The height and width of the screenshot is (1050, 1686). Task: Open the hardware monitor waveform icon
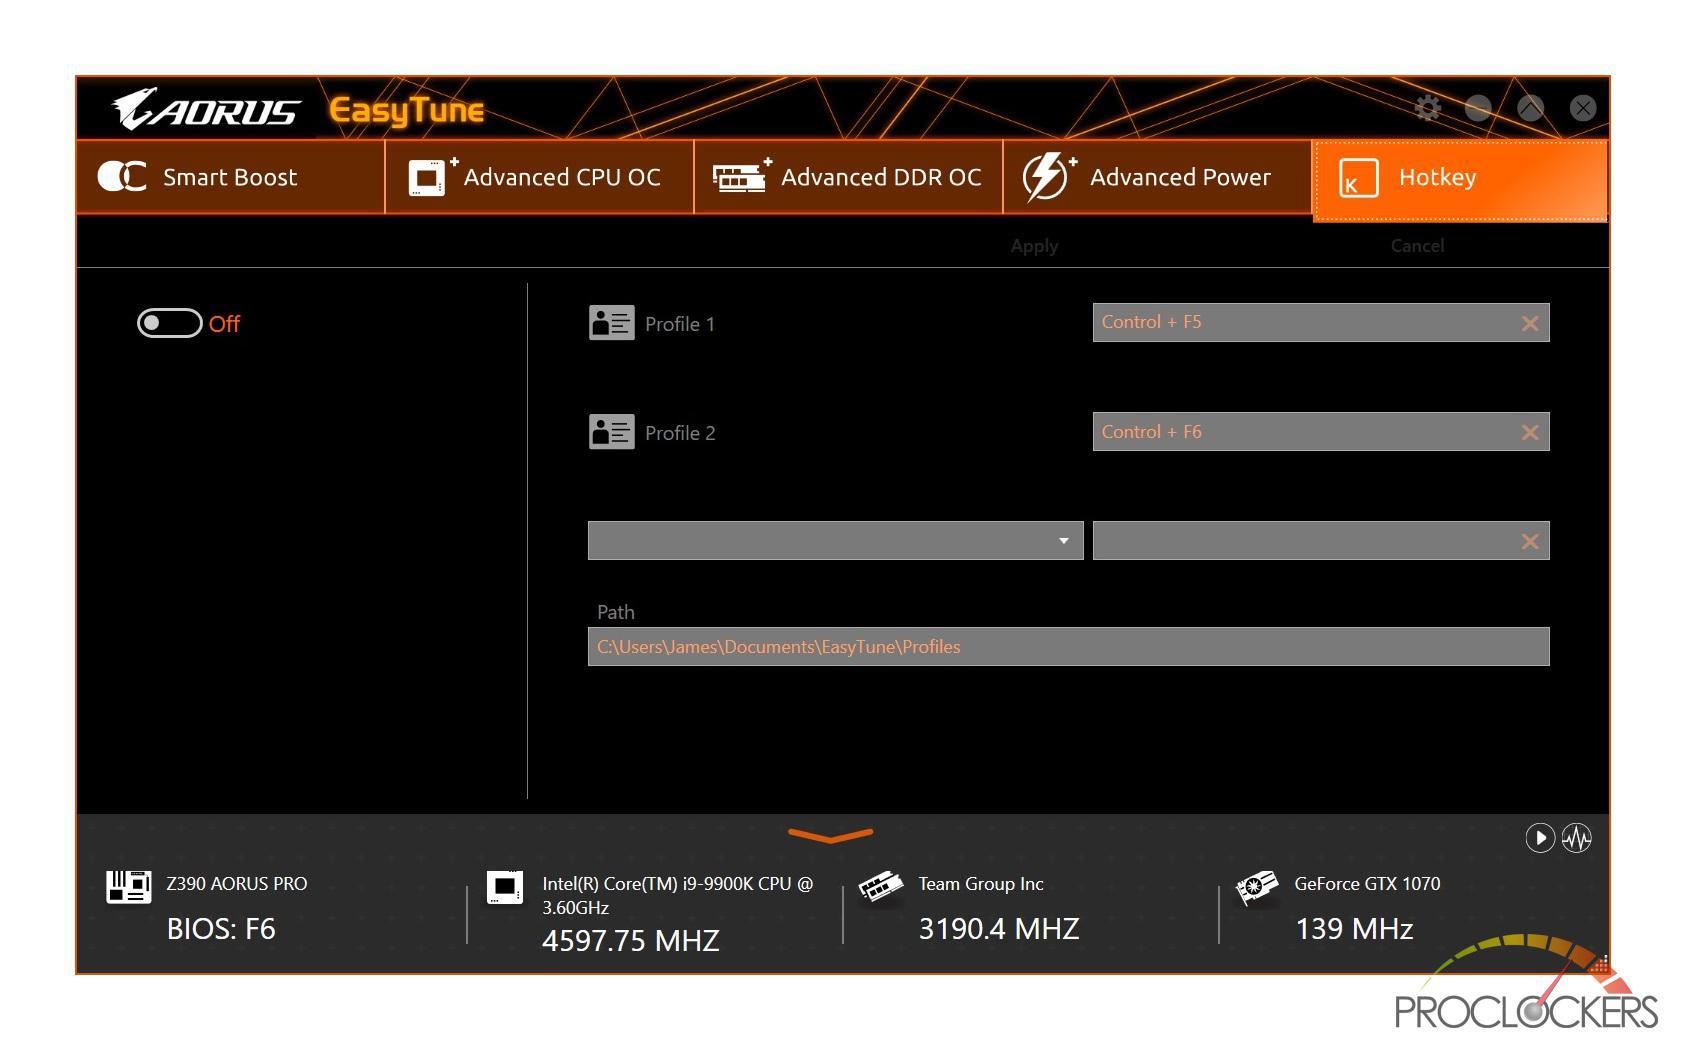(x=1577, y=837)
